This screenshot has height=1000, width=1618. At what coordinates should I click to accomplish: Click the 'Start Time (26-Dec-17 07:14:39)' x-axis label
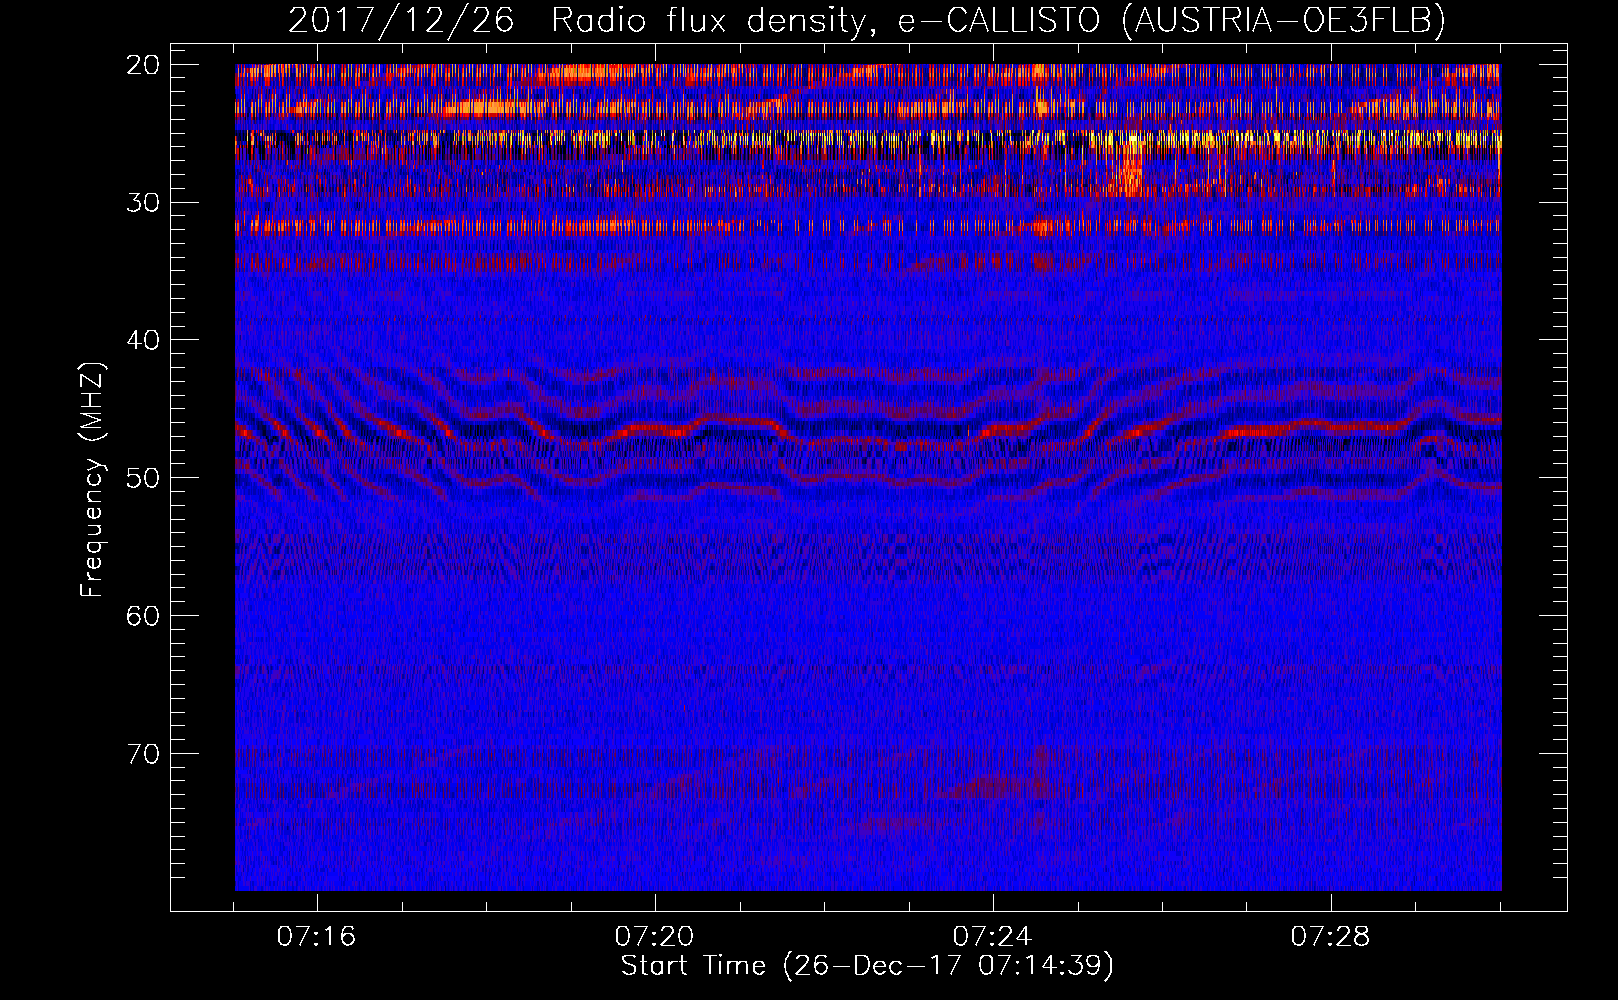click(867, 966)
